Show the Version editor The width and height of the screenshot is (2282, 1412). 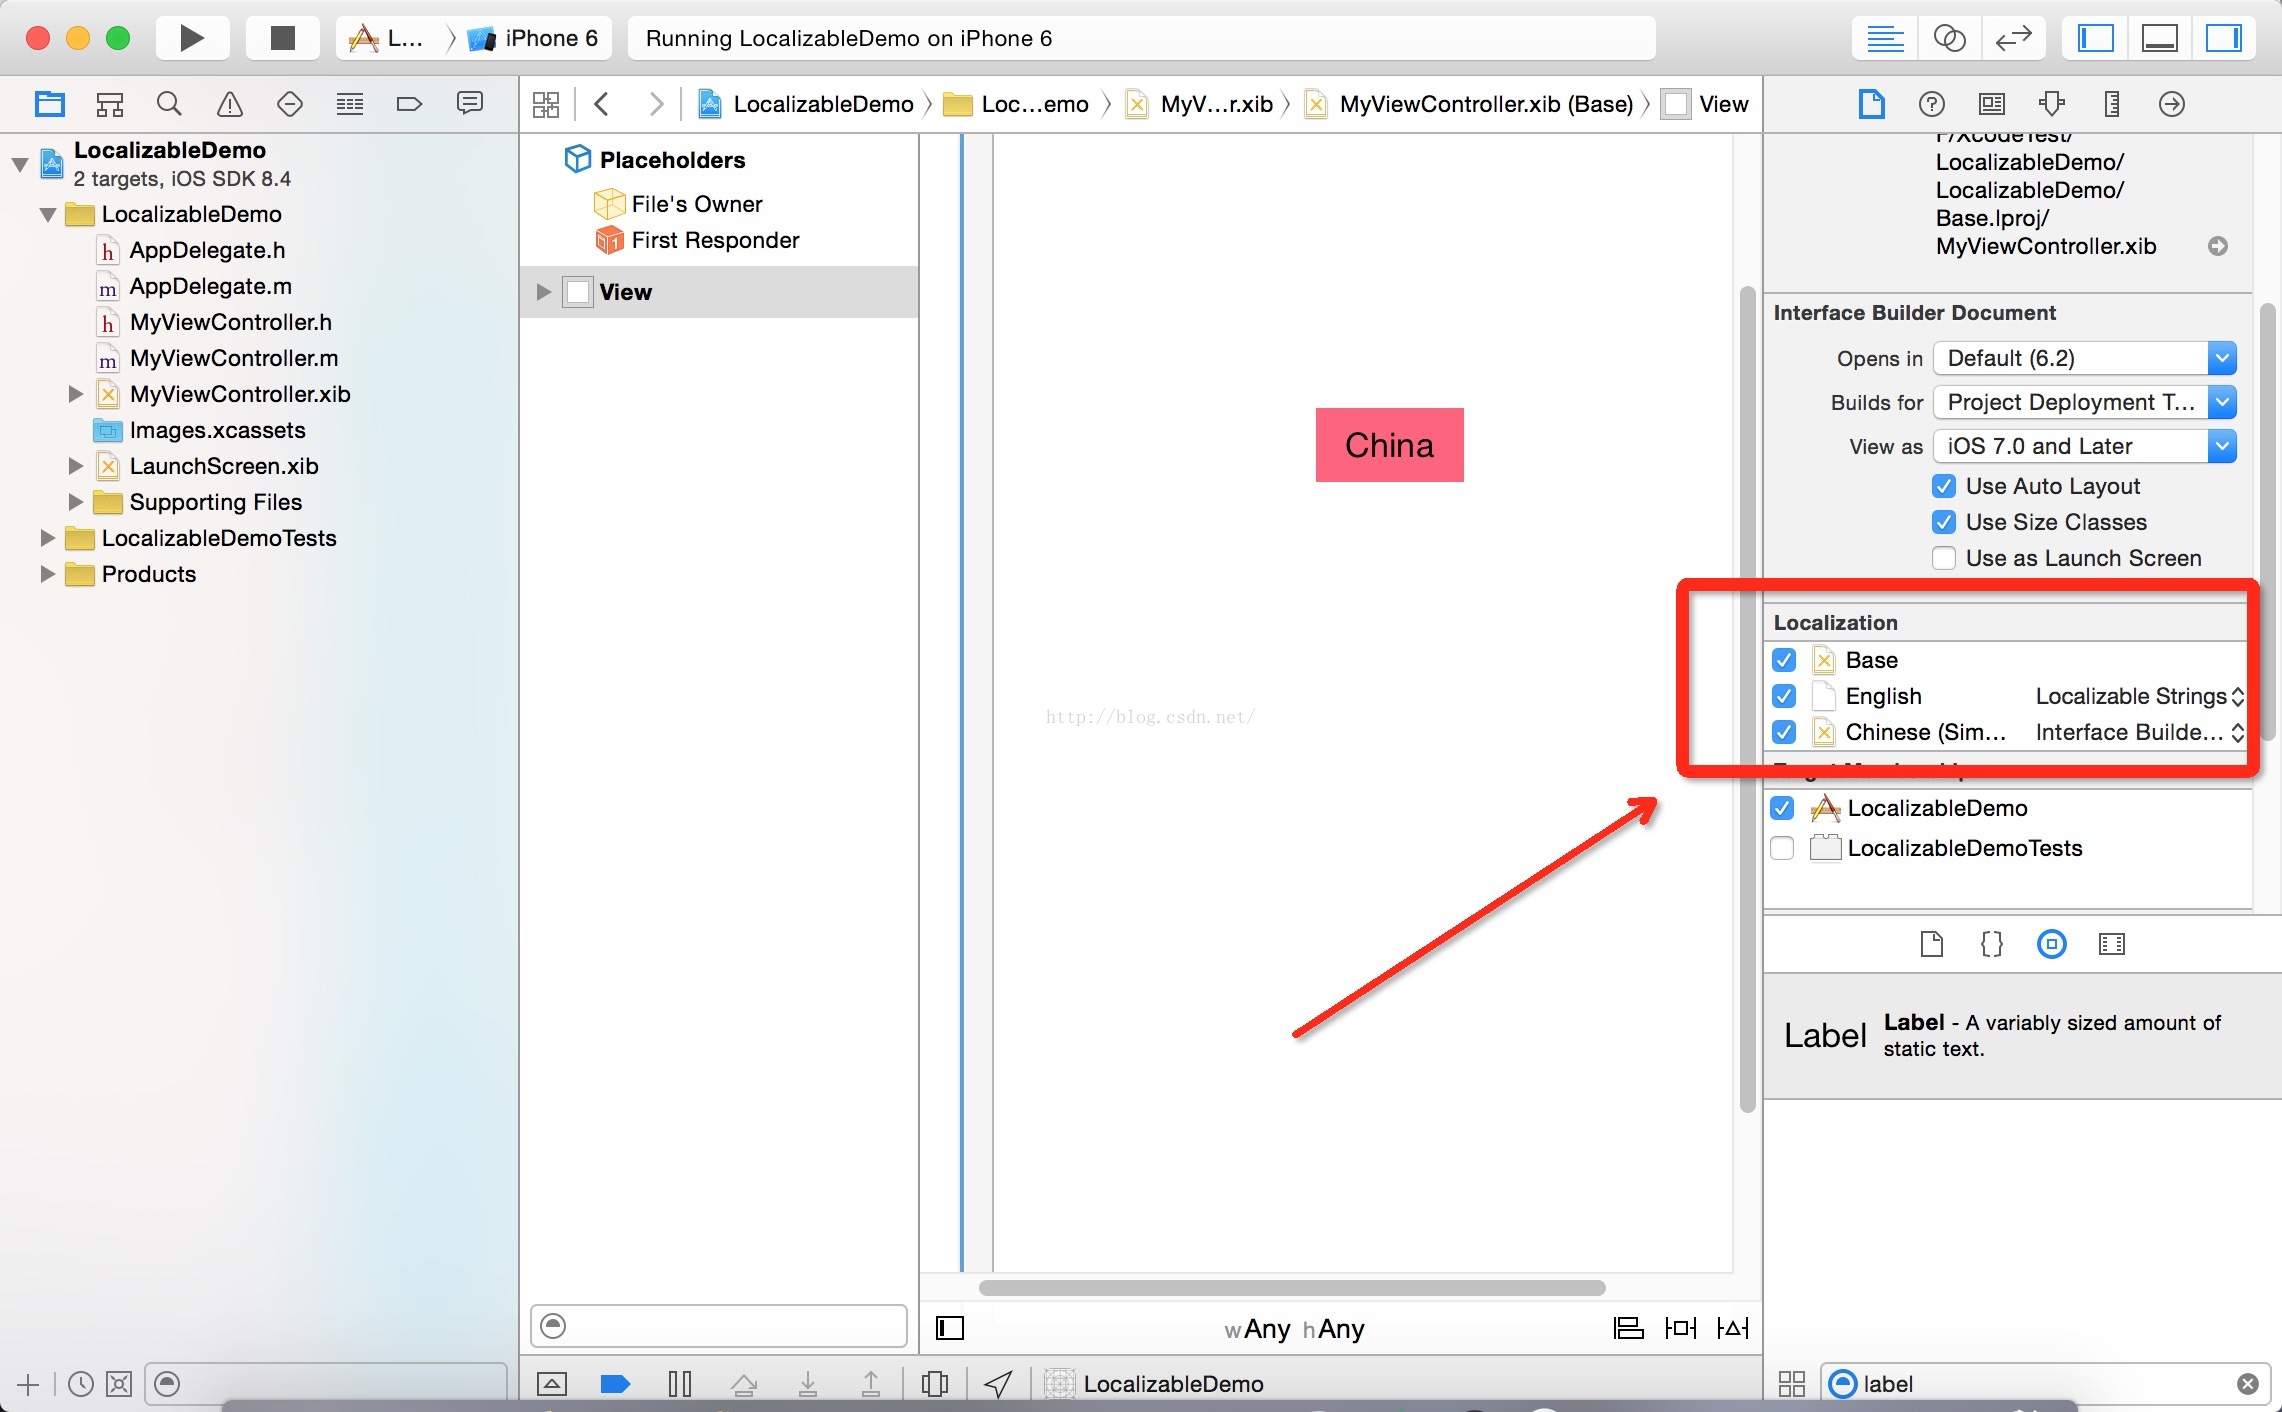tap(2013, 39)
